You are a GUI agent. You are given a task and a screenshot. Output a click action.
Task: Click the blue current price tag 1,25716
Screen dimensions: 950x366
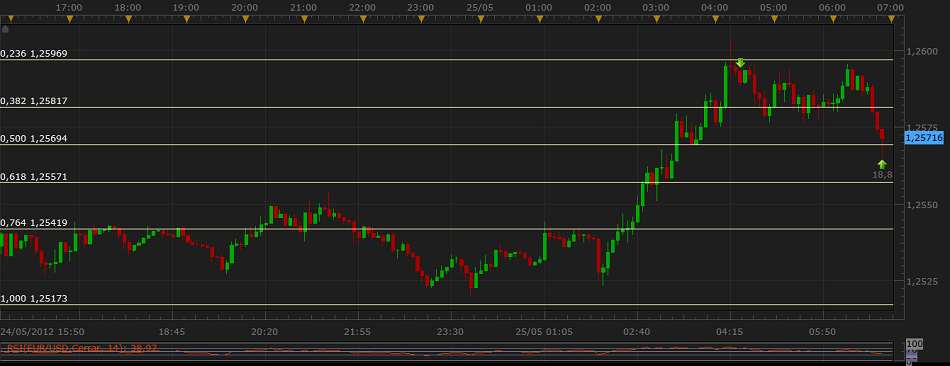[924, 138]
